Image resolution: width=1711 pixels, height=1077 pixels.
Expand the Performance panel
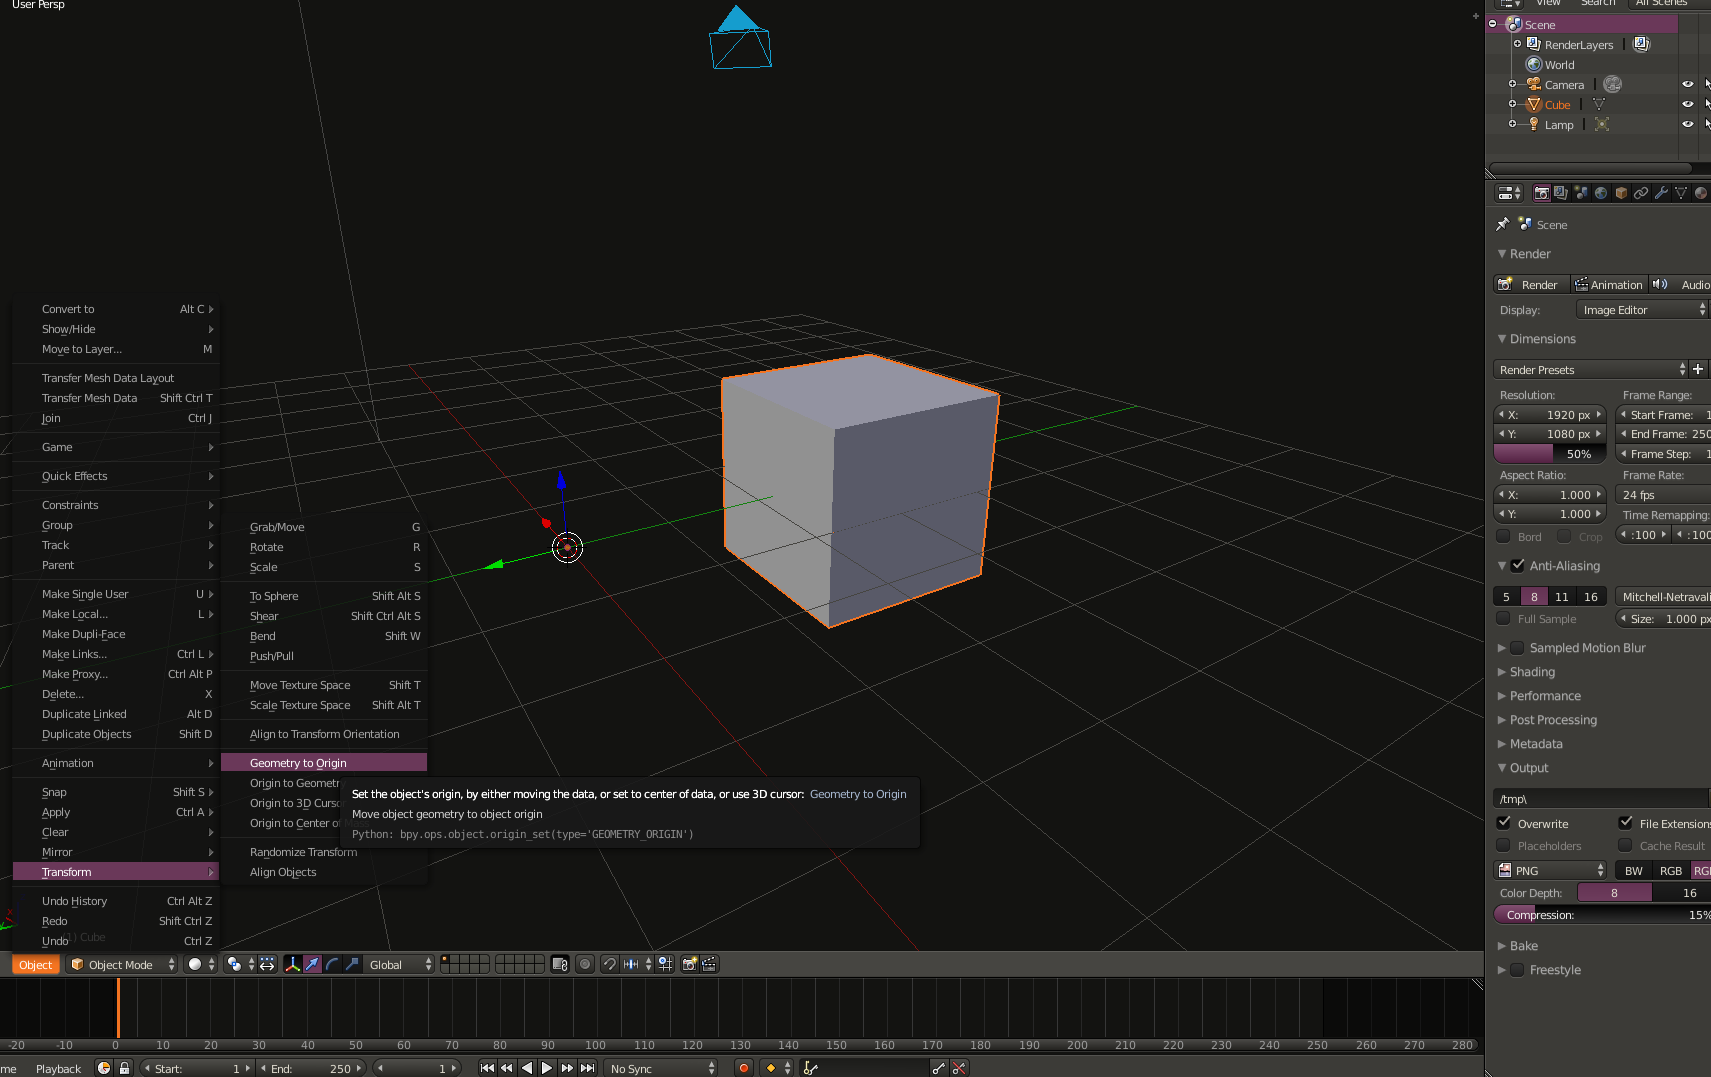[x=1545, y=696]
